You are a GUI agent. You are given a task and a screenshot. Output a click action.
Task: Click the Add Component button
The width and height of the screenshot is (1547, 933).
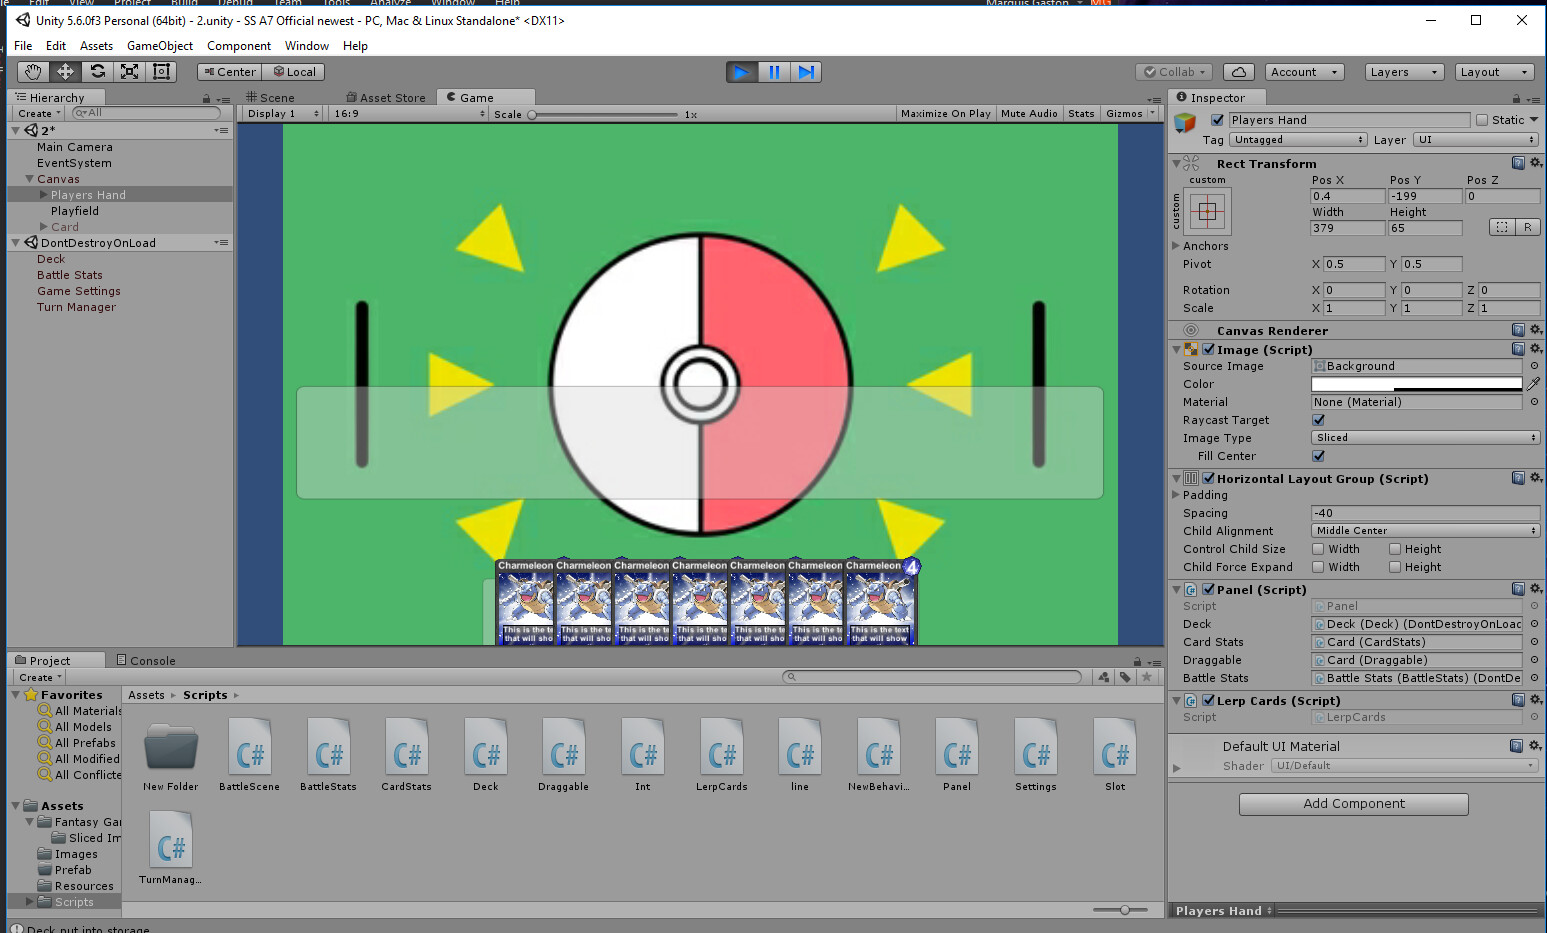pos(1353,804)
